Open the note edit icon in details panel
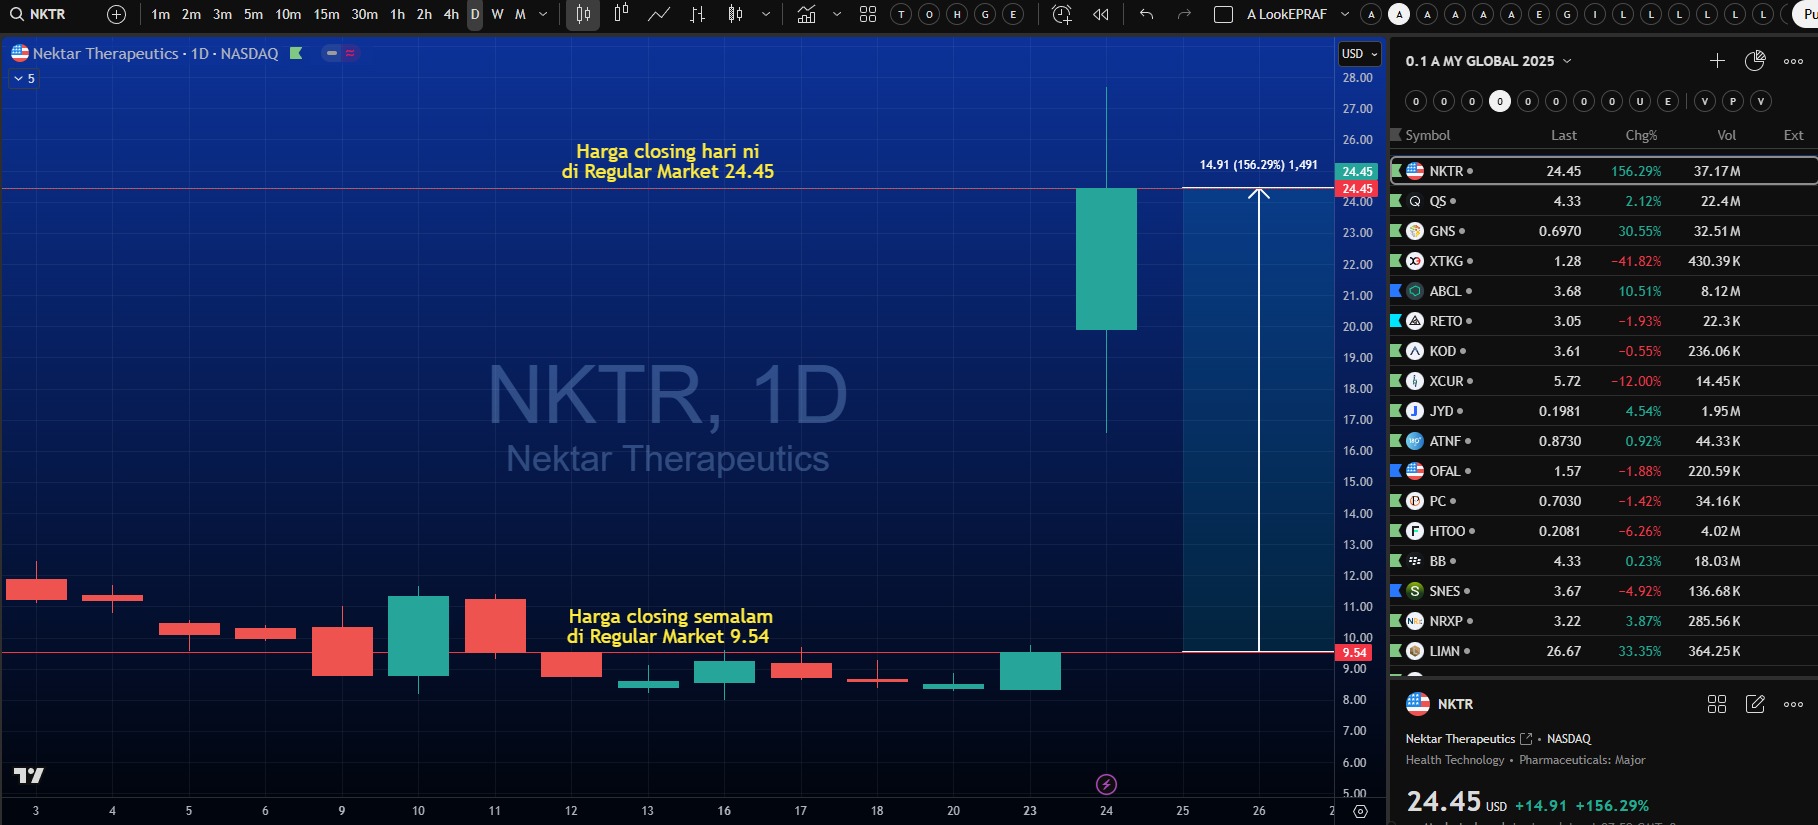The height and width of the screenshot is (825, 1818). point(1755,704)
